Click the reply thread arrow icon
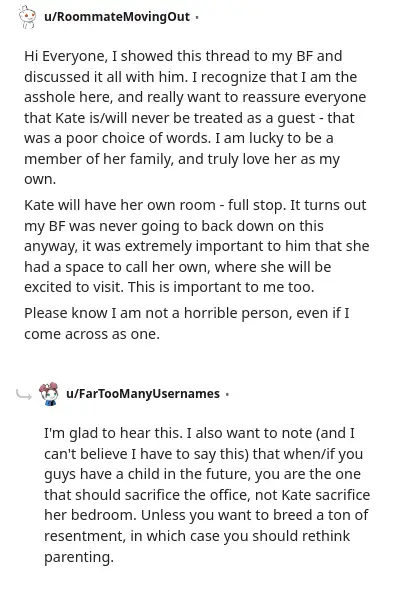The width and height of the screenshot is (400, 592). point(24,395)
